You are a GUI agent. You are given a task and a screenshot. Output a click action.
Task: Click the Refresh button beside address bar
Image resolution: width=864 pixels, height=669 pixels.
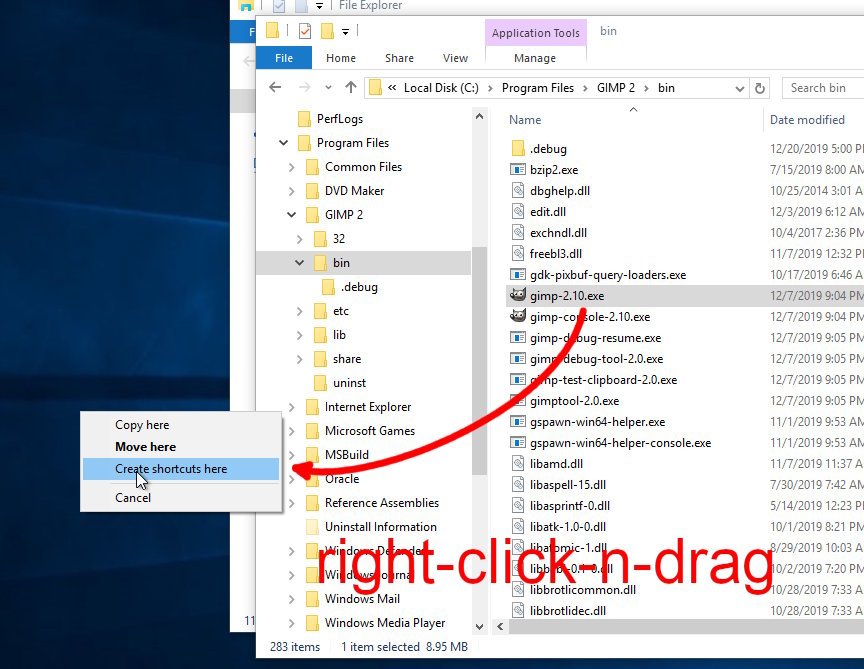click(x=760, y=88)
